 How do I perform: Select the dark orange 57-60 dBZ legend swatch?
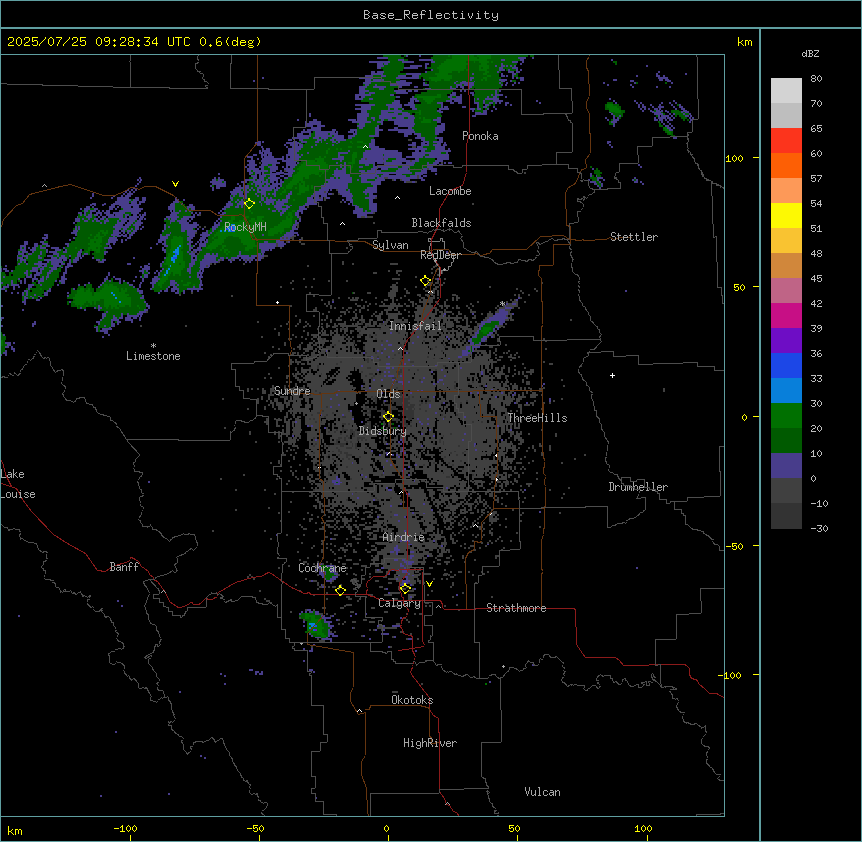pyautogui.click(x=786, y=165)
